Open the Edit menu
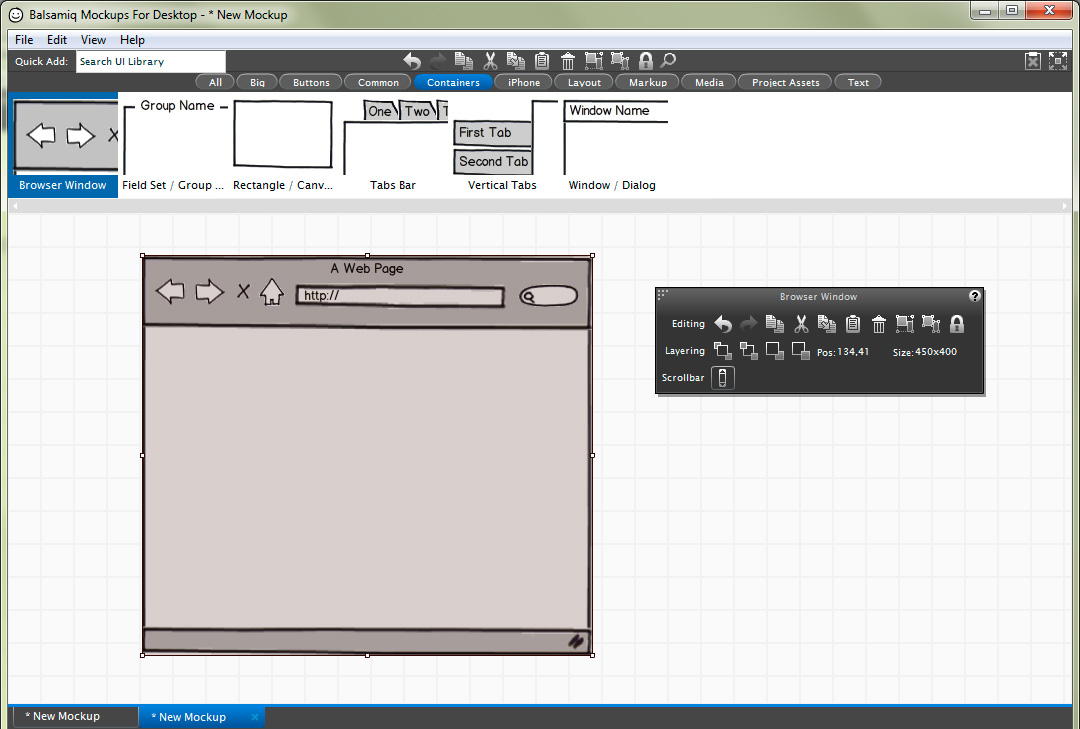 (x=57, y=40)
